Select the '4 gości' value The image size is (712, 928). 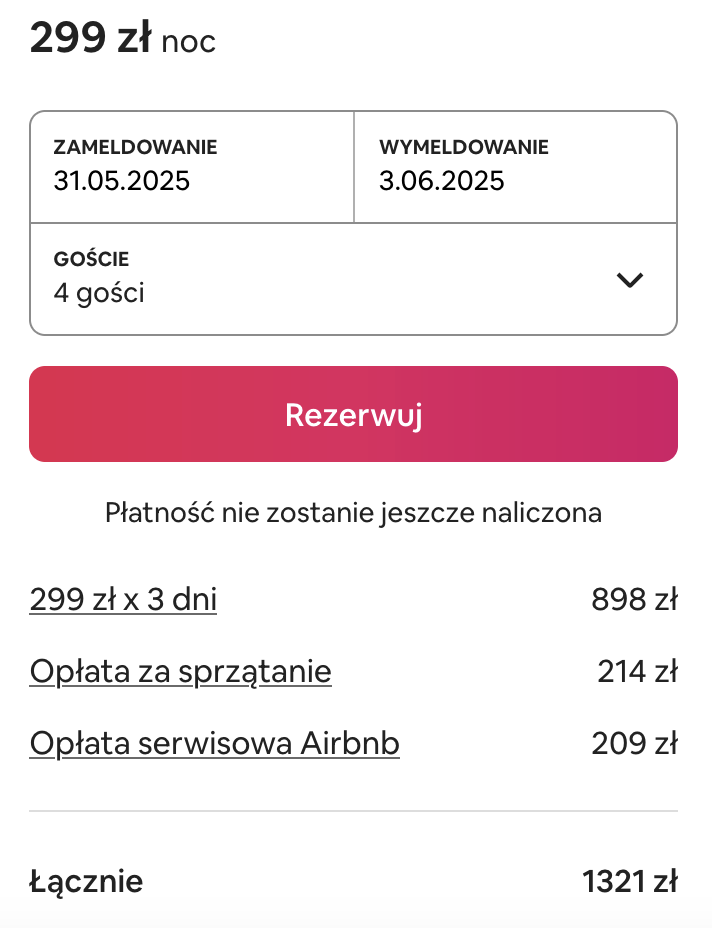pos(99,292)
